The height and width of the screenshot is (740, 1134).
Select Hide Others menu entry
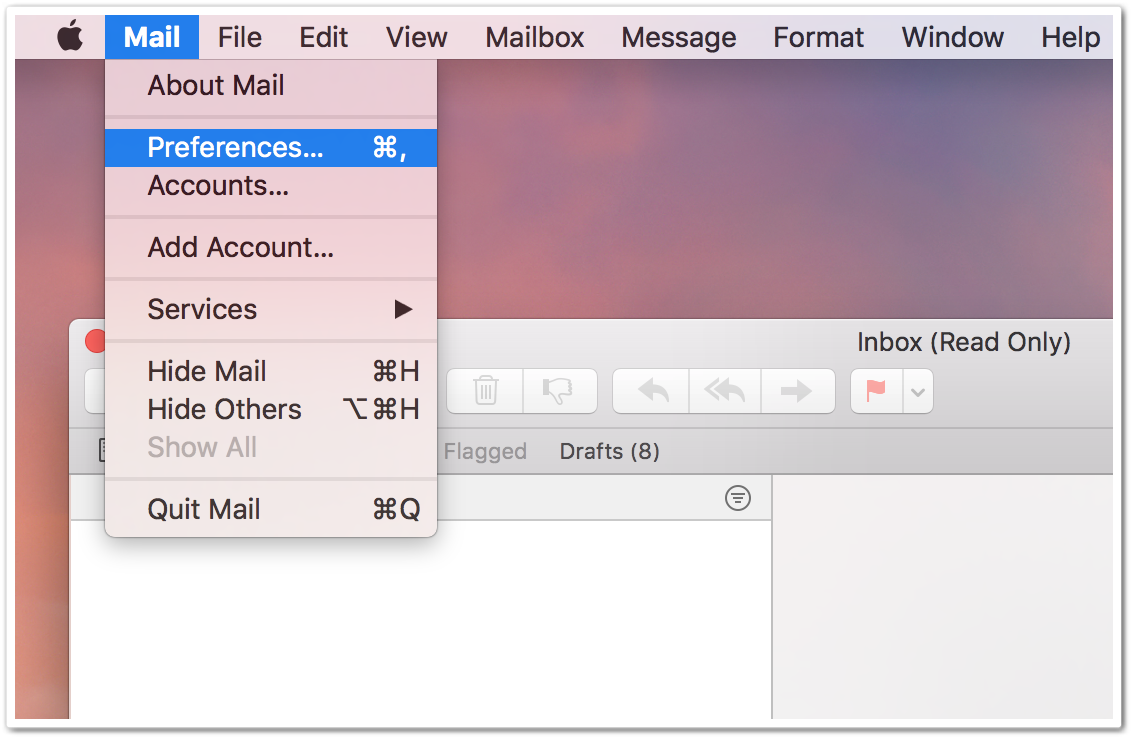click(x=270, y=409)
